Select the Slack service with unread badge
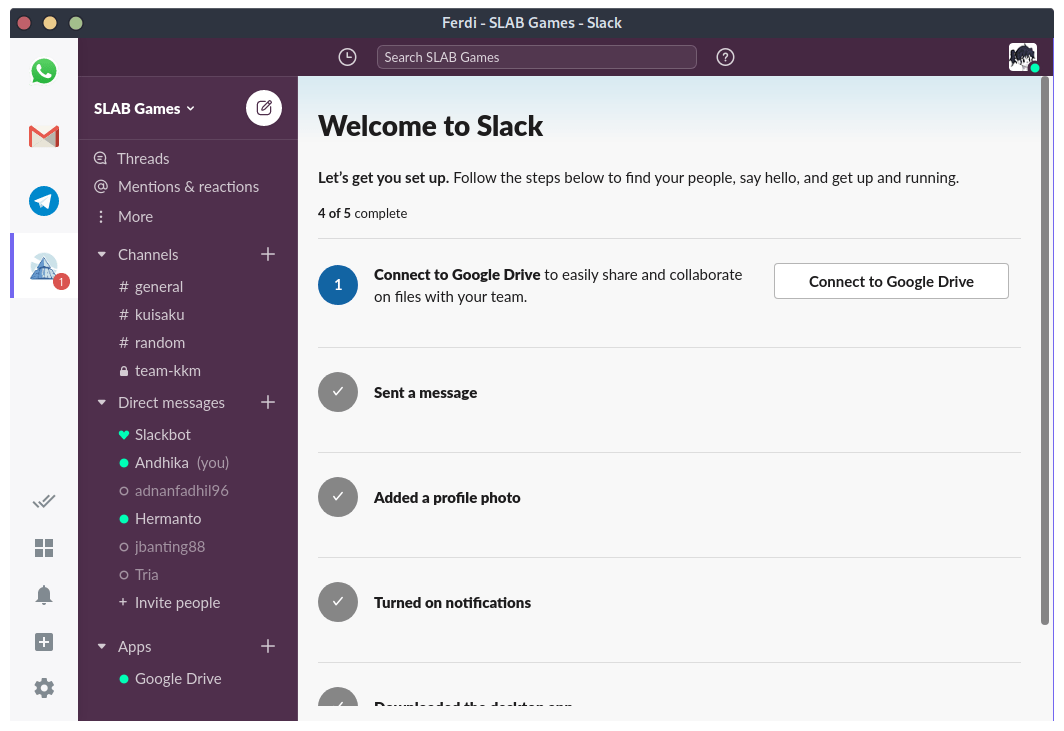The width and height of the screenshot is (1064, 731). pos(45,266)
